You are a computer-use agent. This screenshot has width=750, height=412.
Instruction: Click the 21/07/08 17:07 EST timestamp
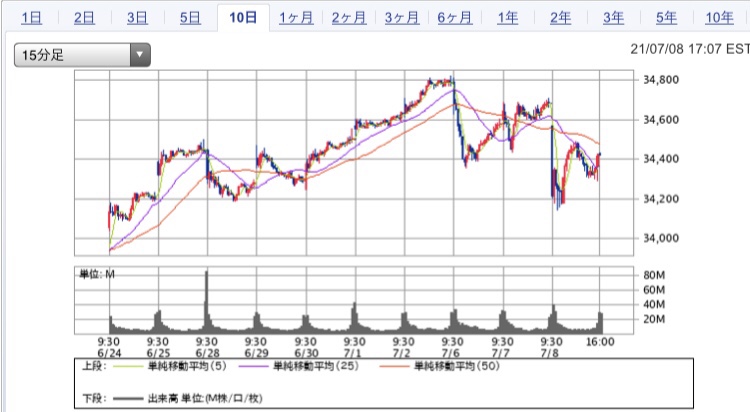pos(690,49)
